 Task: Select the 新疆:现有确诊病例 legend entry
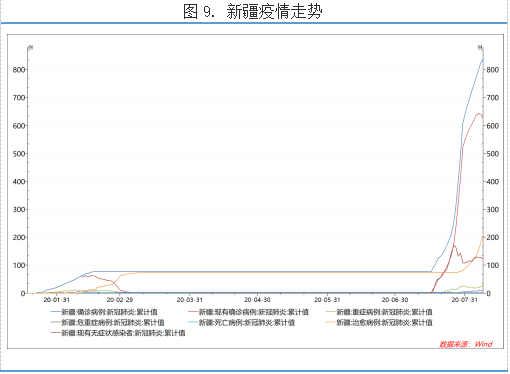tap(248, 312)
